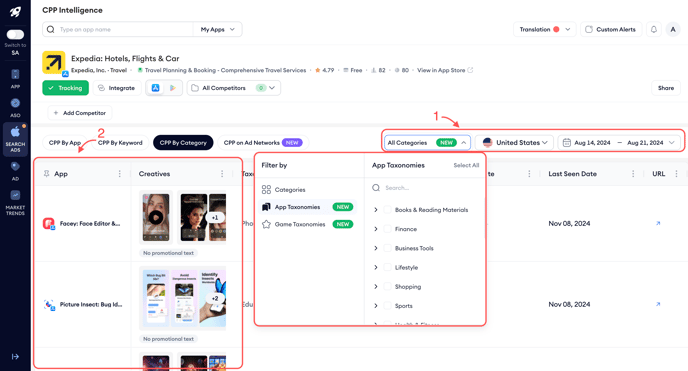
Task: Click the Share button
Action: [x=666, y=88]
